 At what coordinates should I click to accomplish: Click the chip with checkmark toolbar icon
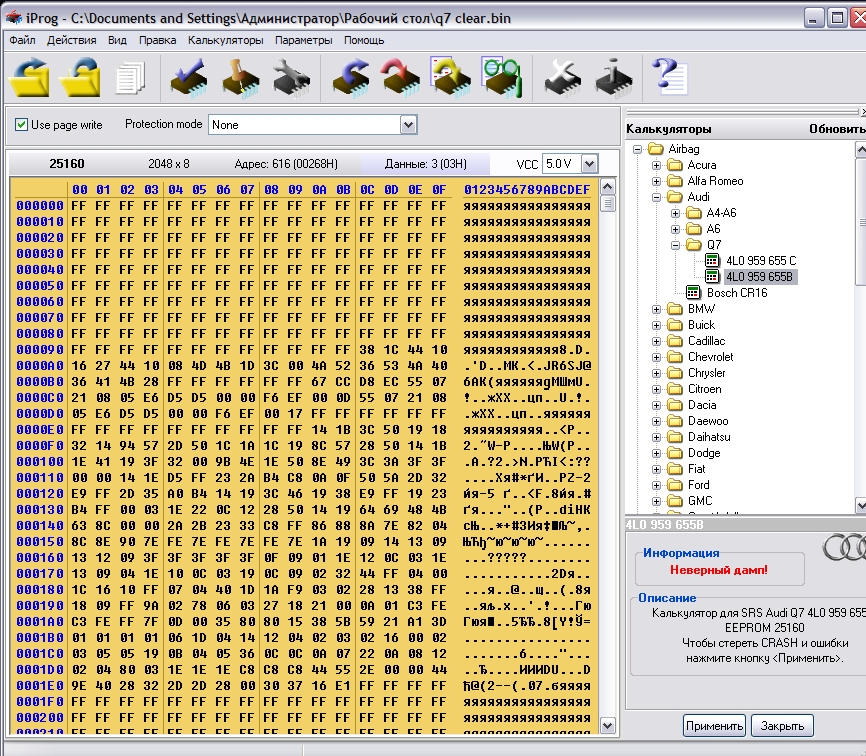189,78
